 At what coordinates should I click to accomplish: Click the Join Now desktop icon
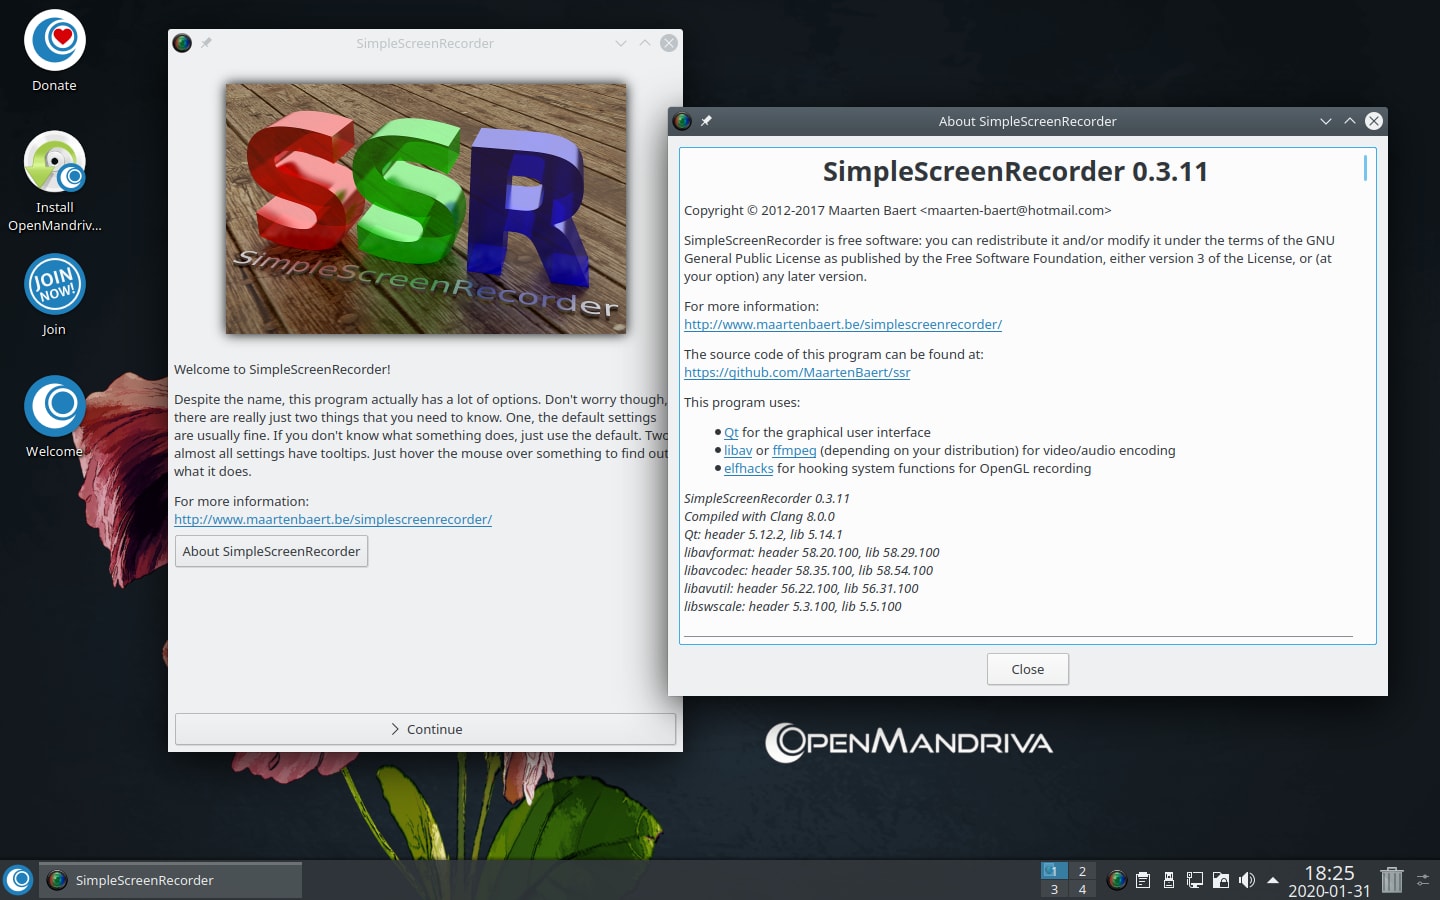pyautogui.click(x=55, y=285)
